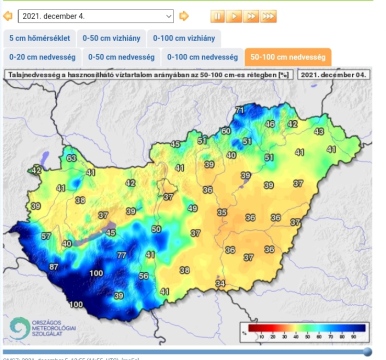Click the Országos Meteorológiai Szolgálat logo
Screen dimensions: 386x360
pos(42,328)
